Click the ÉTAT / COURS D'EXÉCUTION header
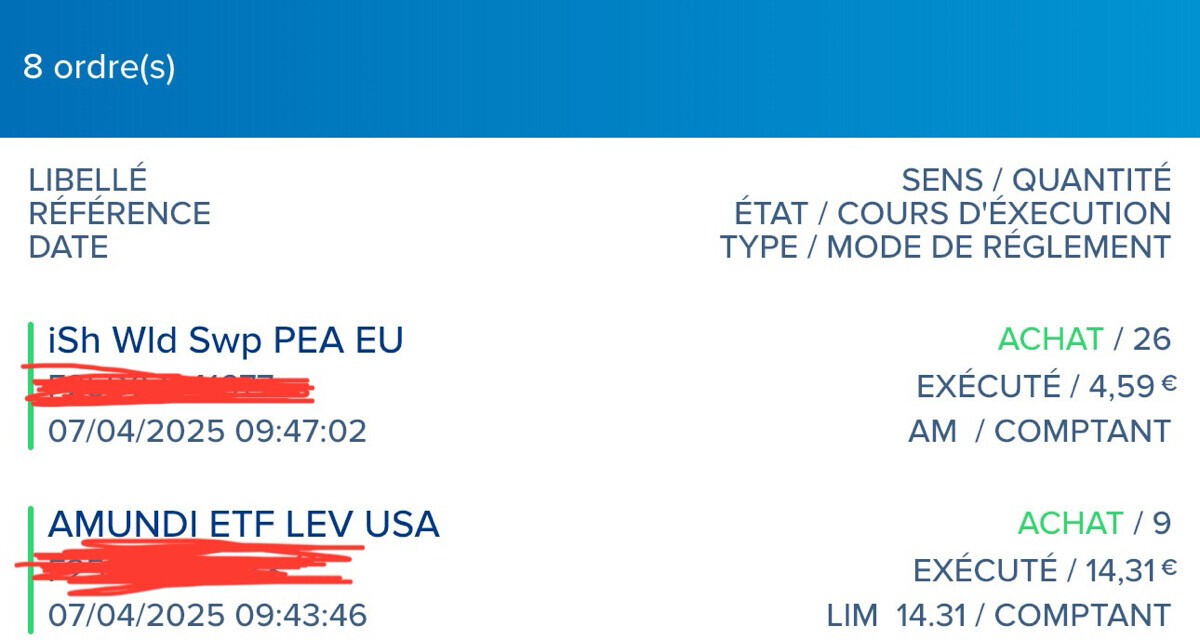The image size is (1200, 640). pyautogui.click(x=951, y=213)
